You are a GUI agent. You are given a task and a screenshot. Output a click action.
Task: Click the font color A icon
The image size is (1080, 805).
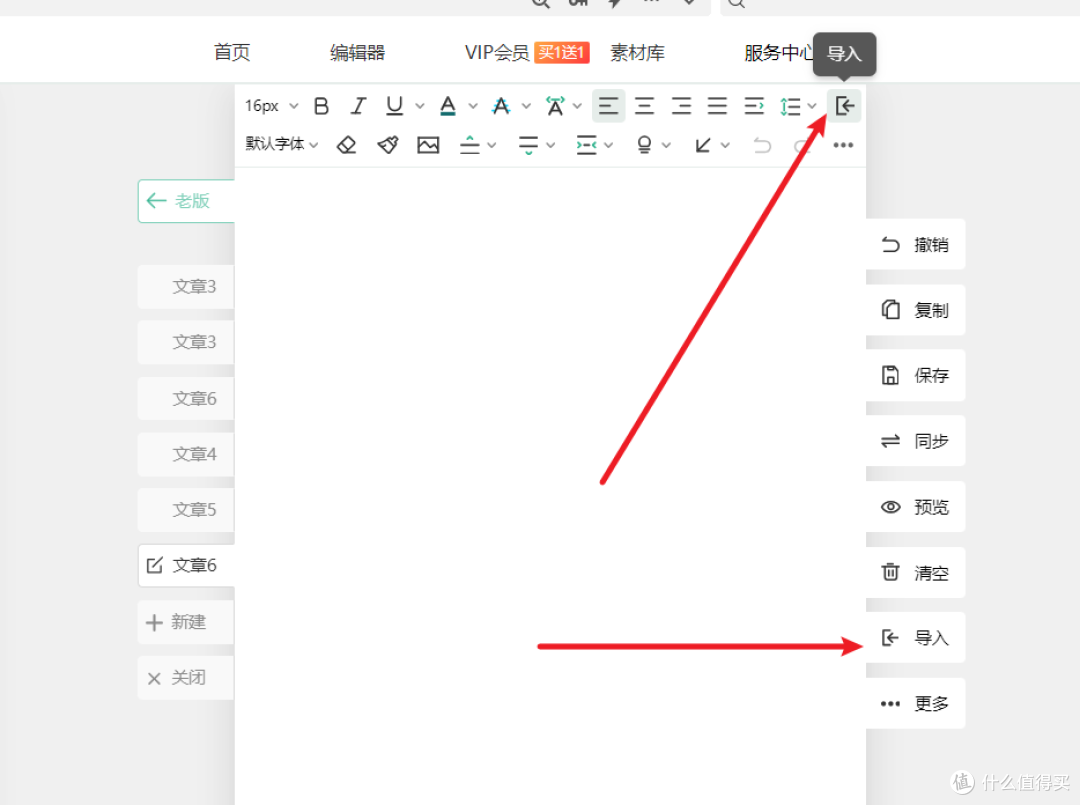click(448, 106)
